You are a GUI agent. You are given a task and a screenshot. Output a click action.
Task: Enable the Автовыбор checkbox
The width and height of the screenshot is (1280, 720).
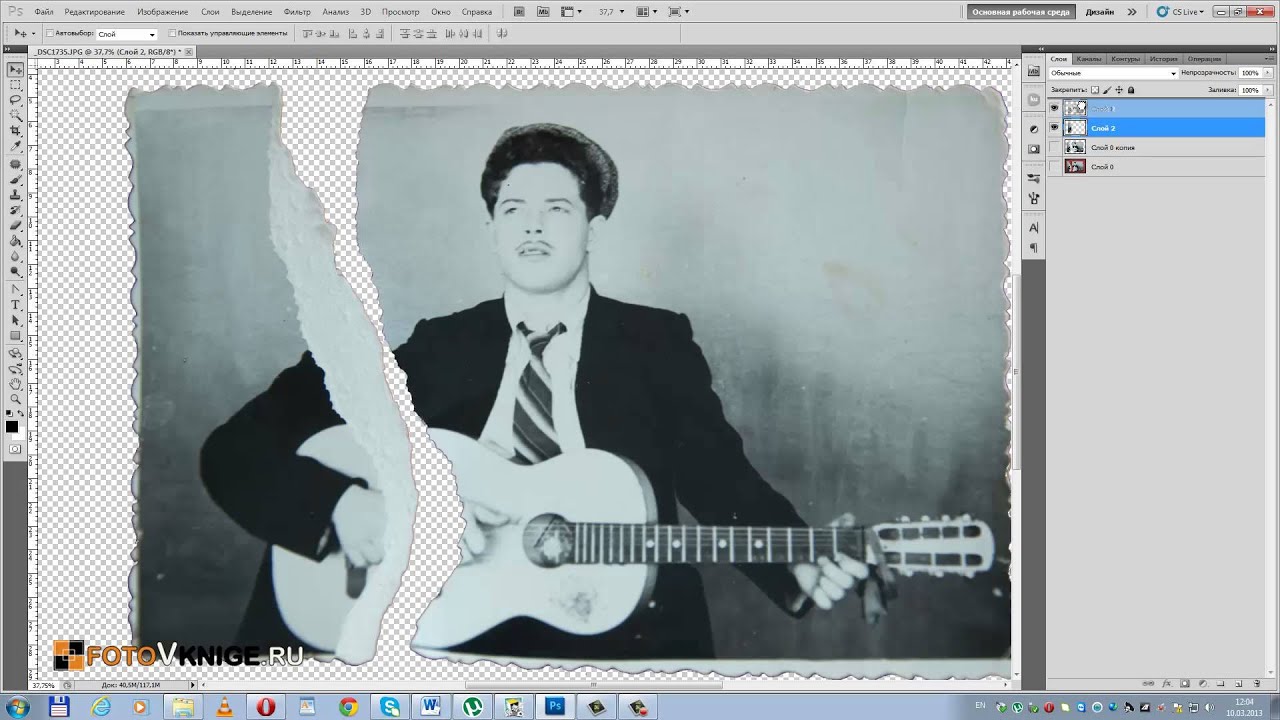coord(50,33)
